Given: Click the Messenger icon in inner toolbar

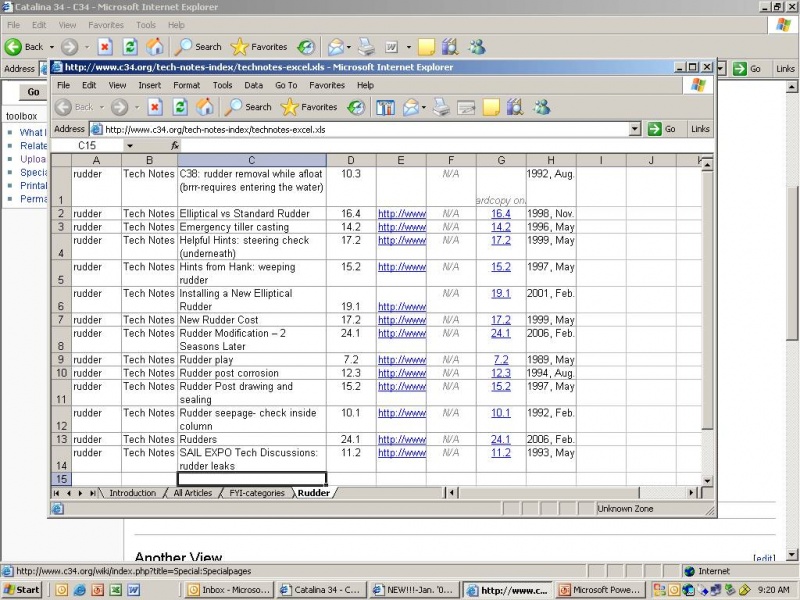Looking at the screenshot, I should pos(542,107).
